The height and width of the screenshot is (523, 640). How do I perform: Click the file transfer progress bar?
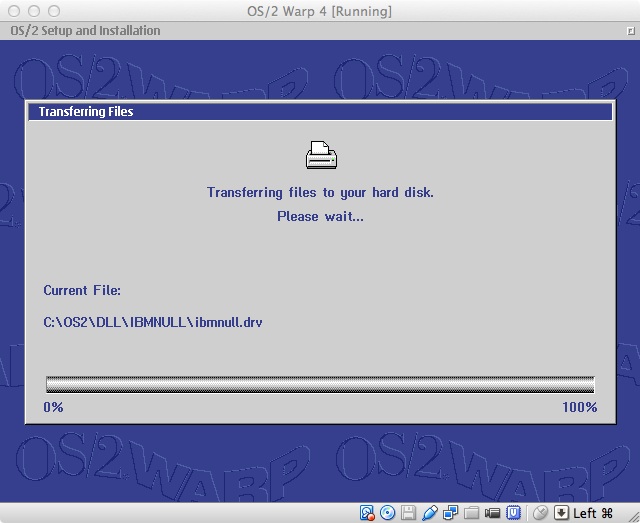(x=320, y=385)
